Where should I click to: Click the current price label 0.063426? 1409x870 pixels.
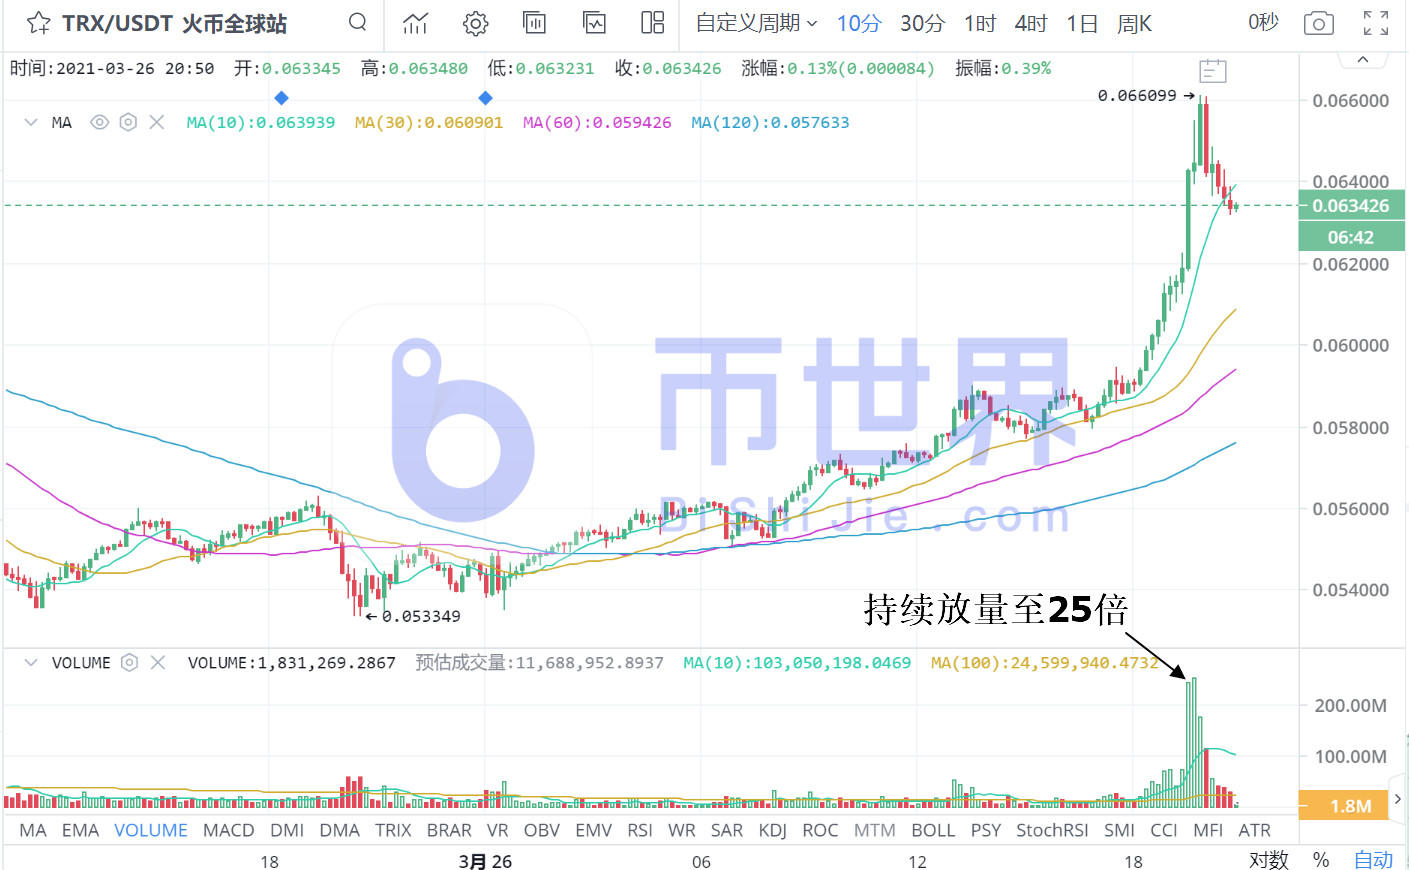(1351, 205)
